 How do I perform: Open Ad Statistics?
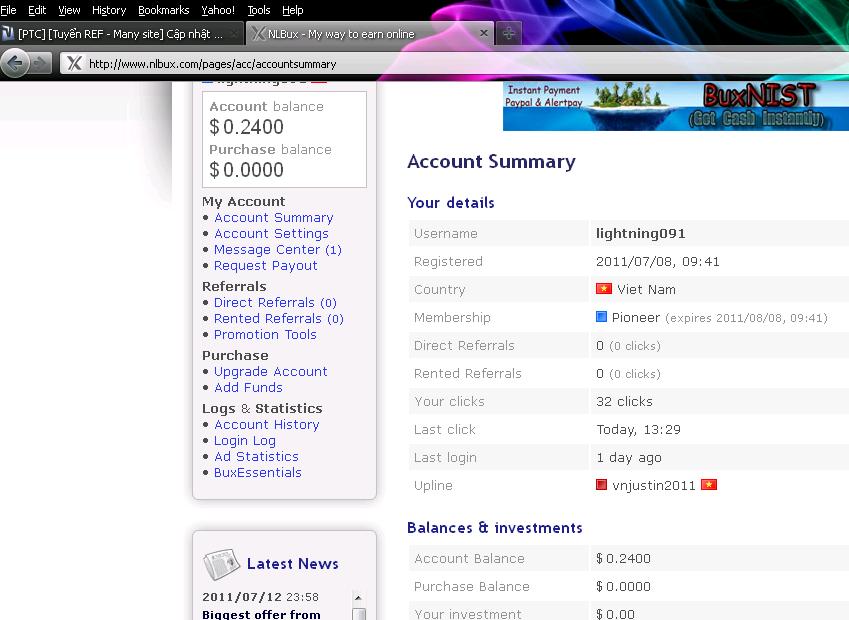pyautogui.click(x=257, y=456)
